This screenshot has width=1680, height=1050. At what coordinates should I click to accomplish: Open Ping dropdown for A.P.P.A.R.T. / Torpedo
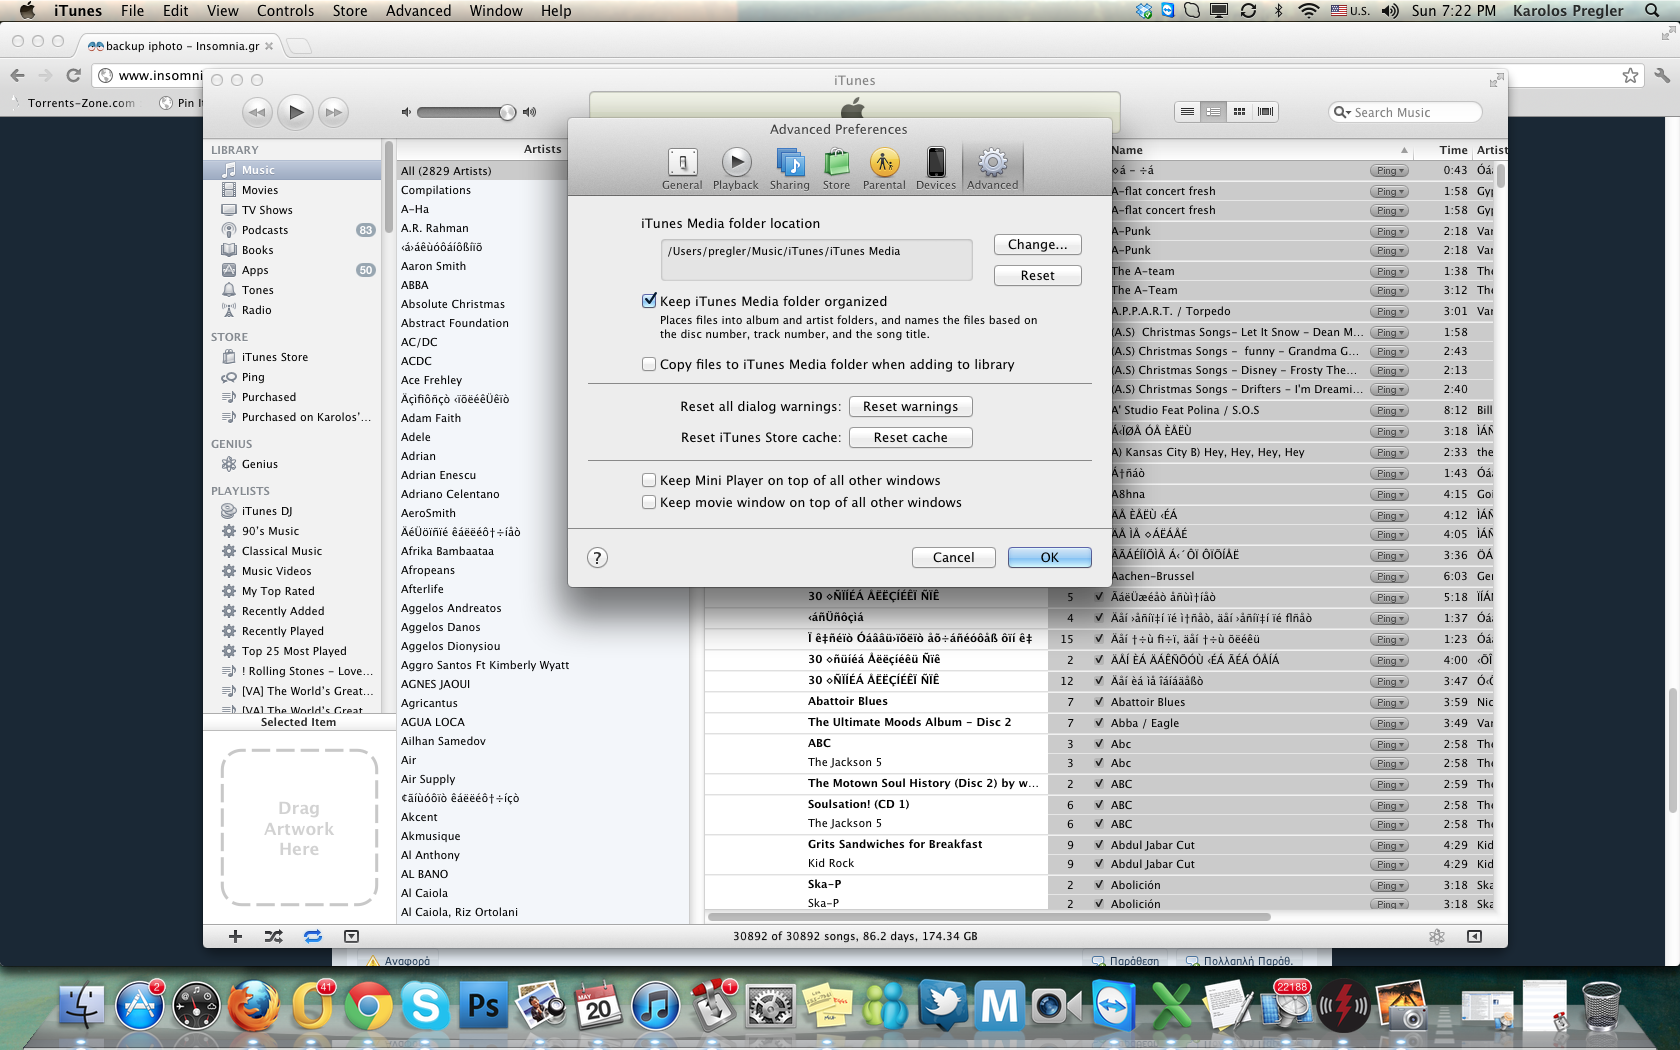(x=1388, y=312)
